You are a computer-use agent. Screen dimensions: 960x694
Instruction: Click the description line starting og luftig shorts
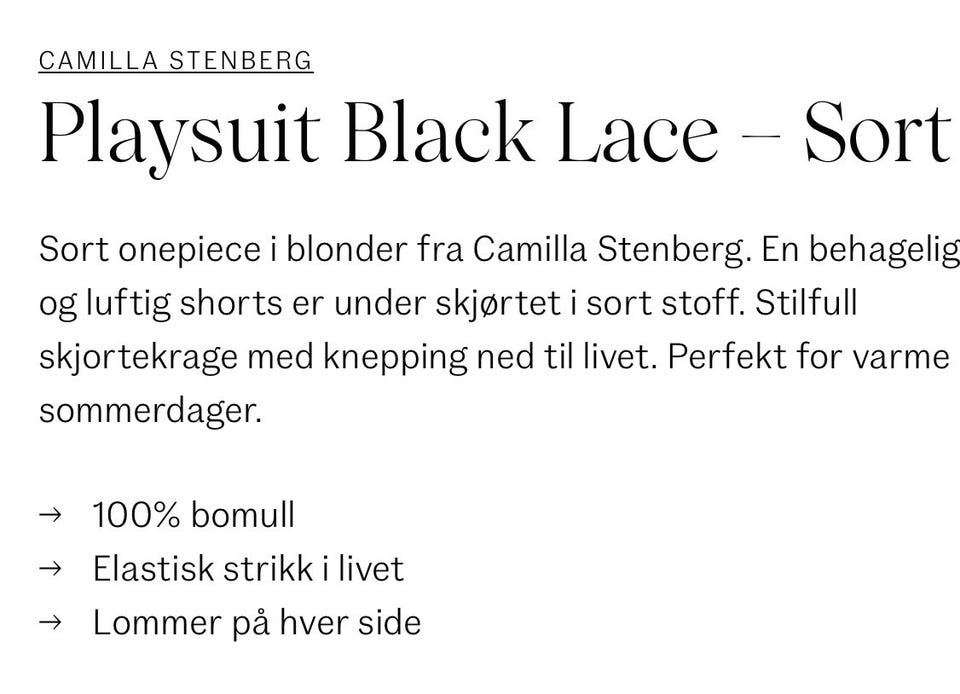point(448,304)
